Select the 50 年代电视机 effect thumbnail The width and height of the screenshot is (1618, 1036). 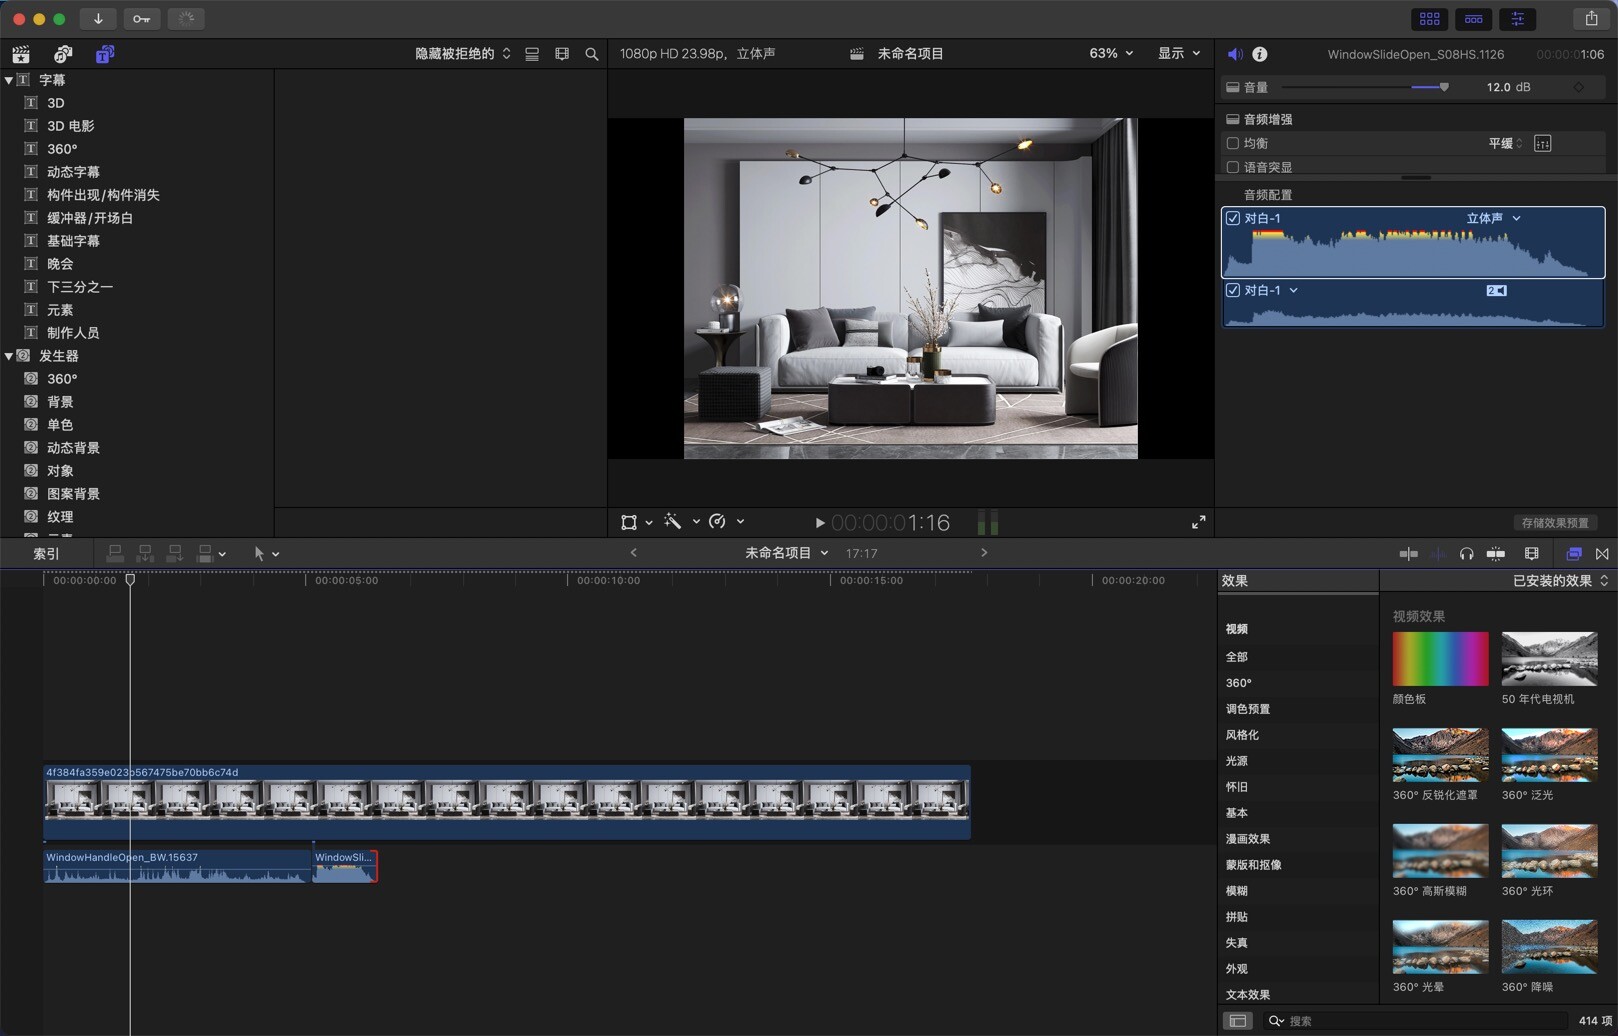(1549, 659)
